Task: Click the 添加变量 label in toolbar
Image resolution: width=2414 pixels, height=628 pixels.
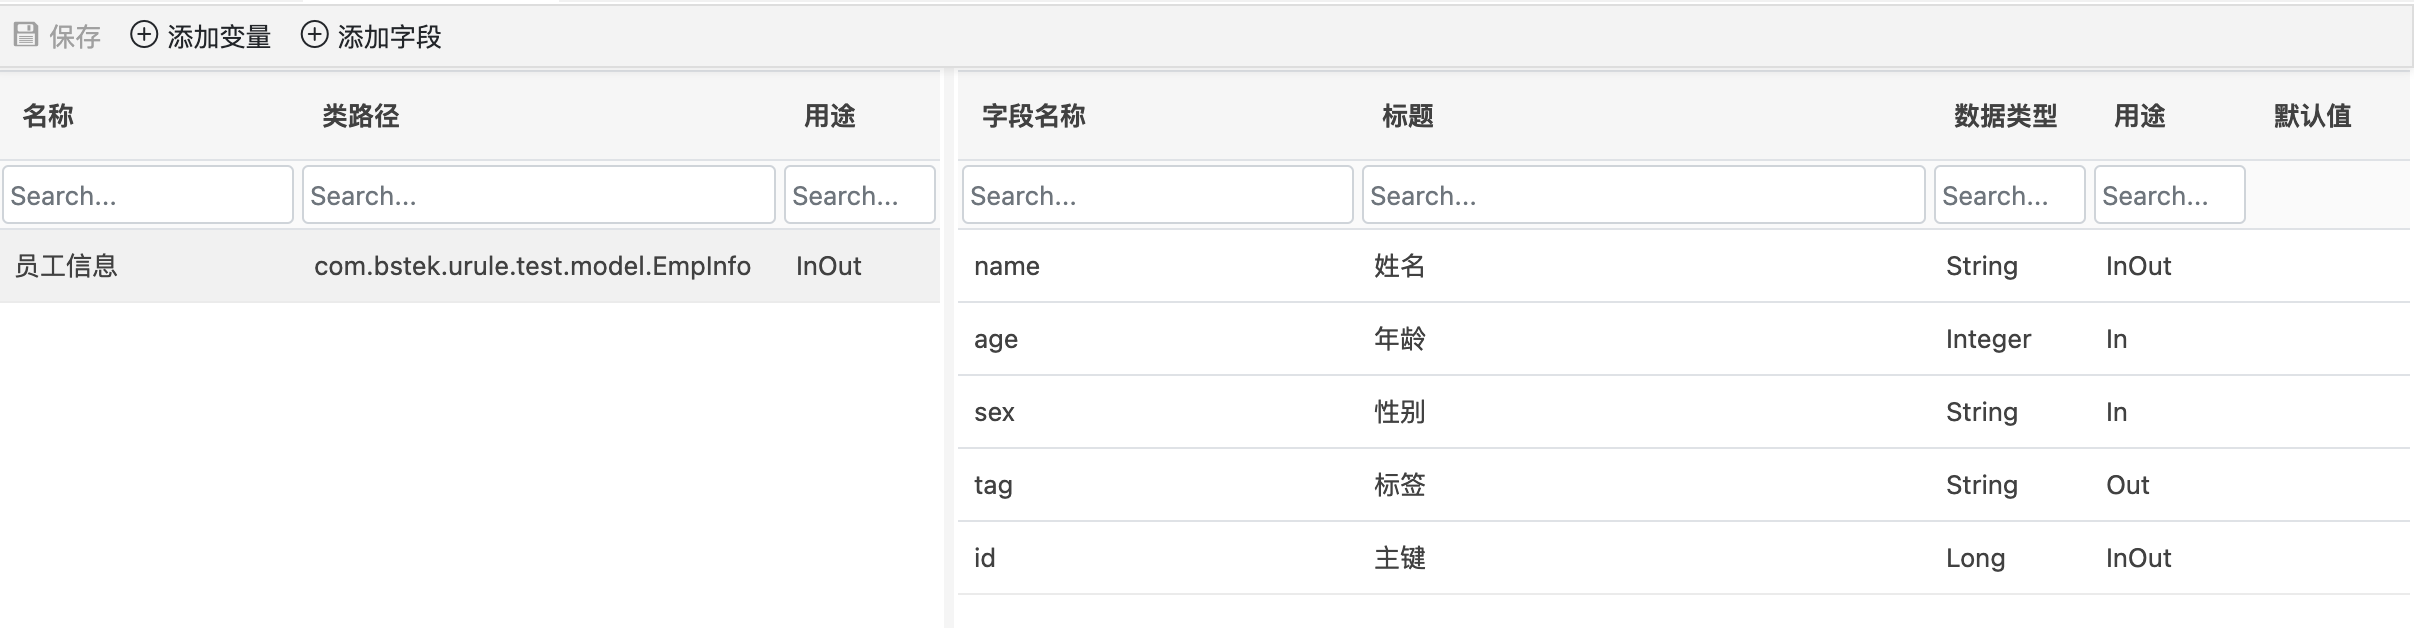Action: (x=219, y=37)
